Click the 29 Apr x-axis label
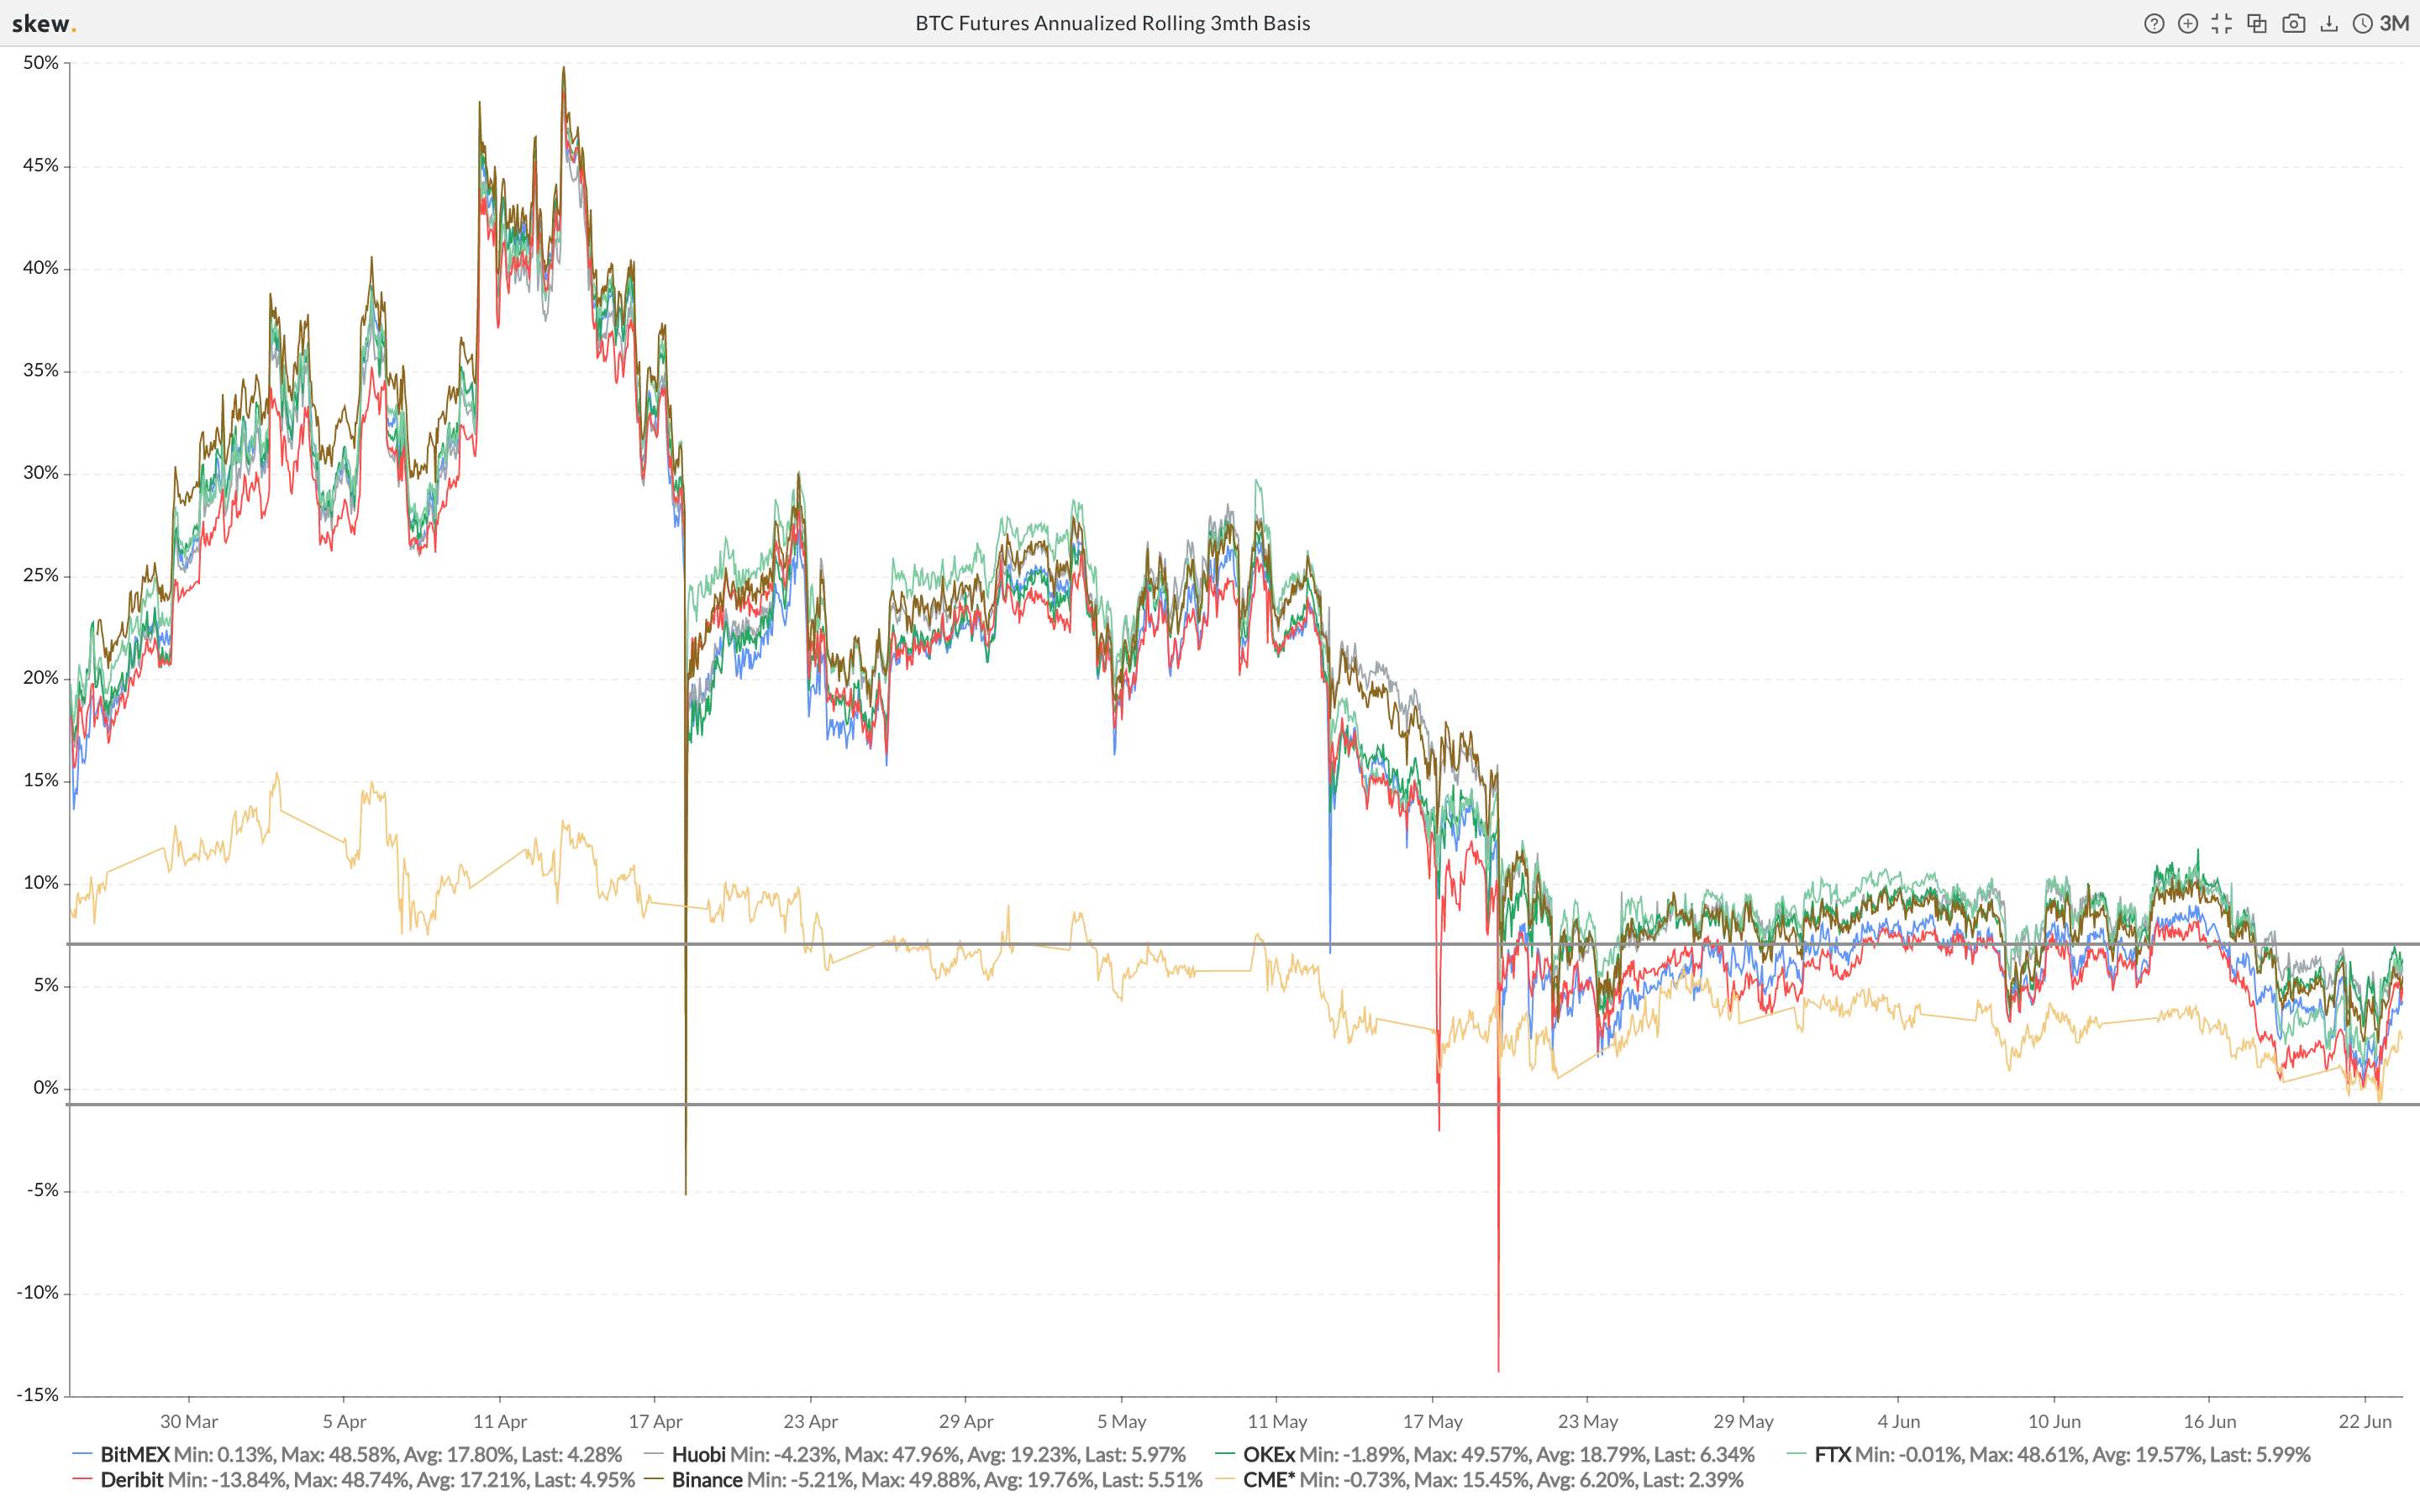This screenshot has width=2420, height=1512. click(966, 1421)
